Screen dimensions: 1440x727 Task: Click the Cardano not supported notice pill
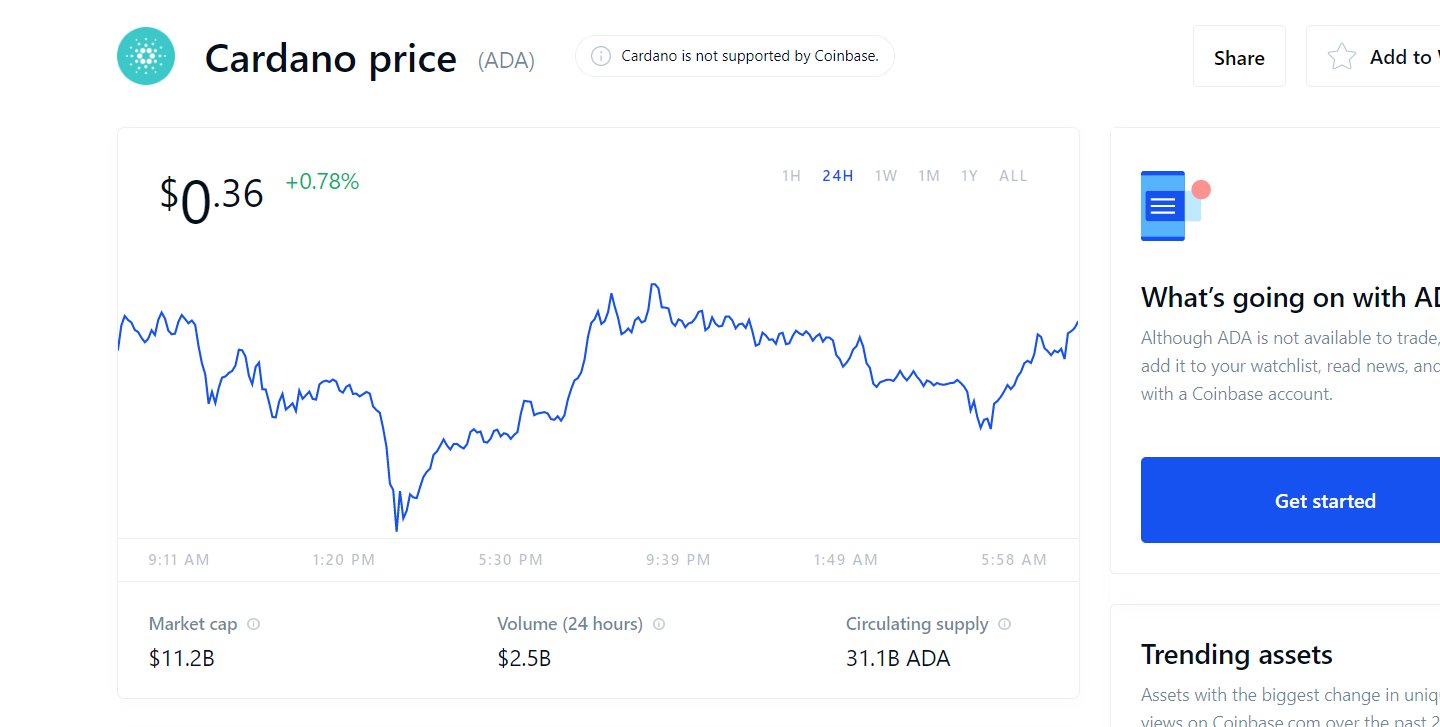coord(735,56)
